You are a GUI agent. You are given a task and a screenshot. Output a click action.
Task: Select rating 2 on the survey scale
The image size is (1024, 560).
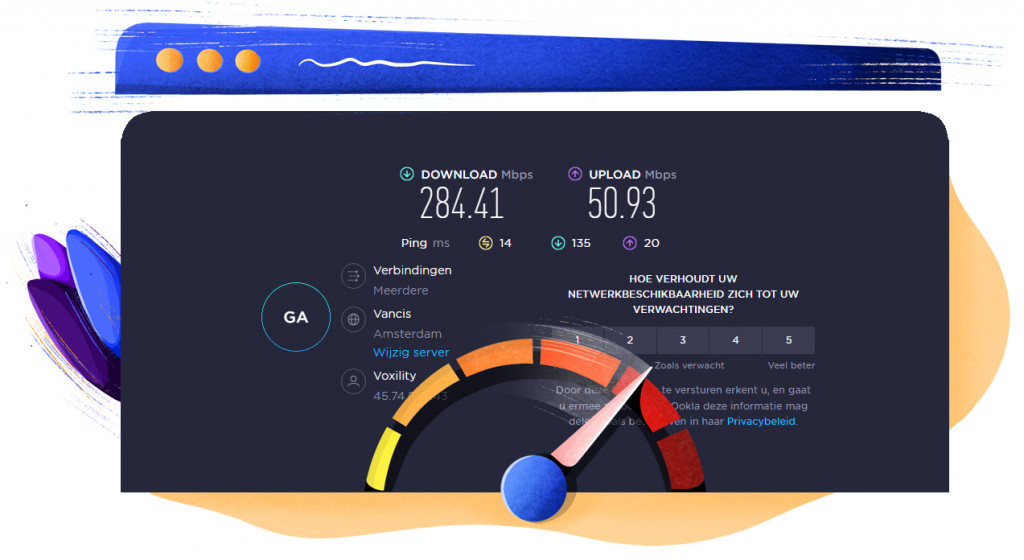(x=630, y=340)
